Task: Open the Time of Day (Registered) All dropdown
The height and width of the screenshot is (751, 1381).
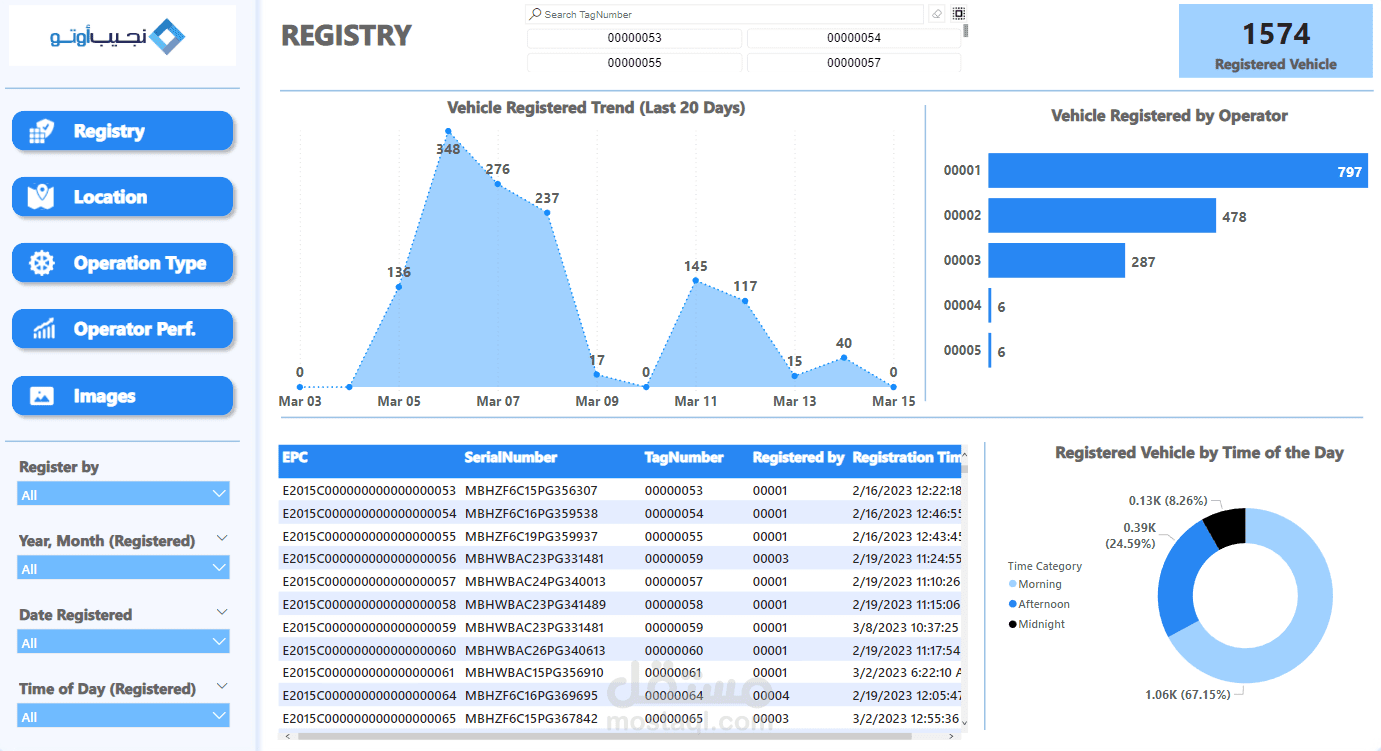Action: [x=123, y=716]
